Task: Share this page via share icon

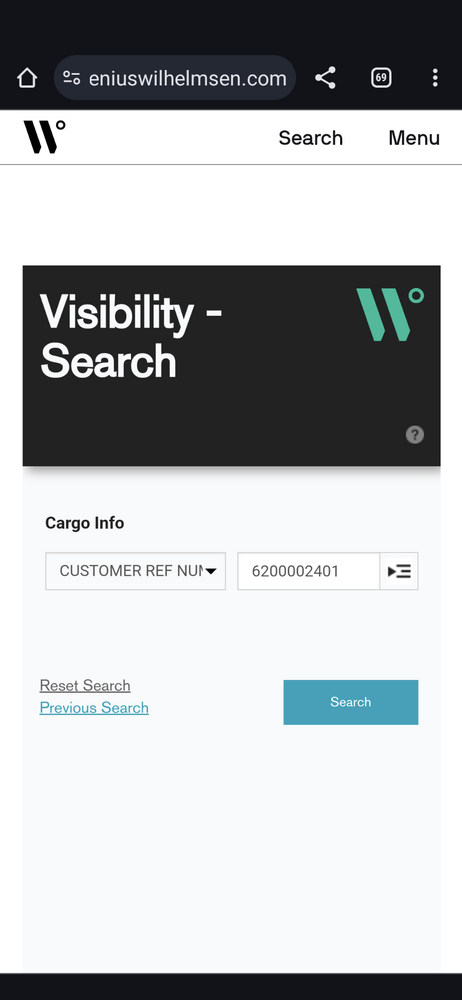Action: coord(325,78)
